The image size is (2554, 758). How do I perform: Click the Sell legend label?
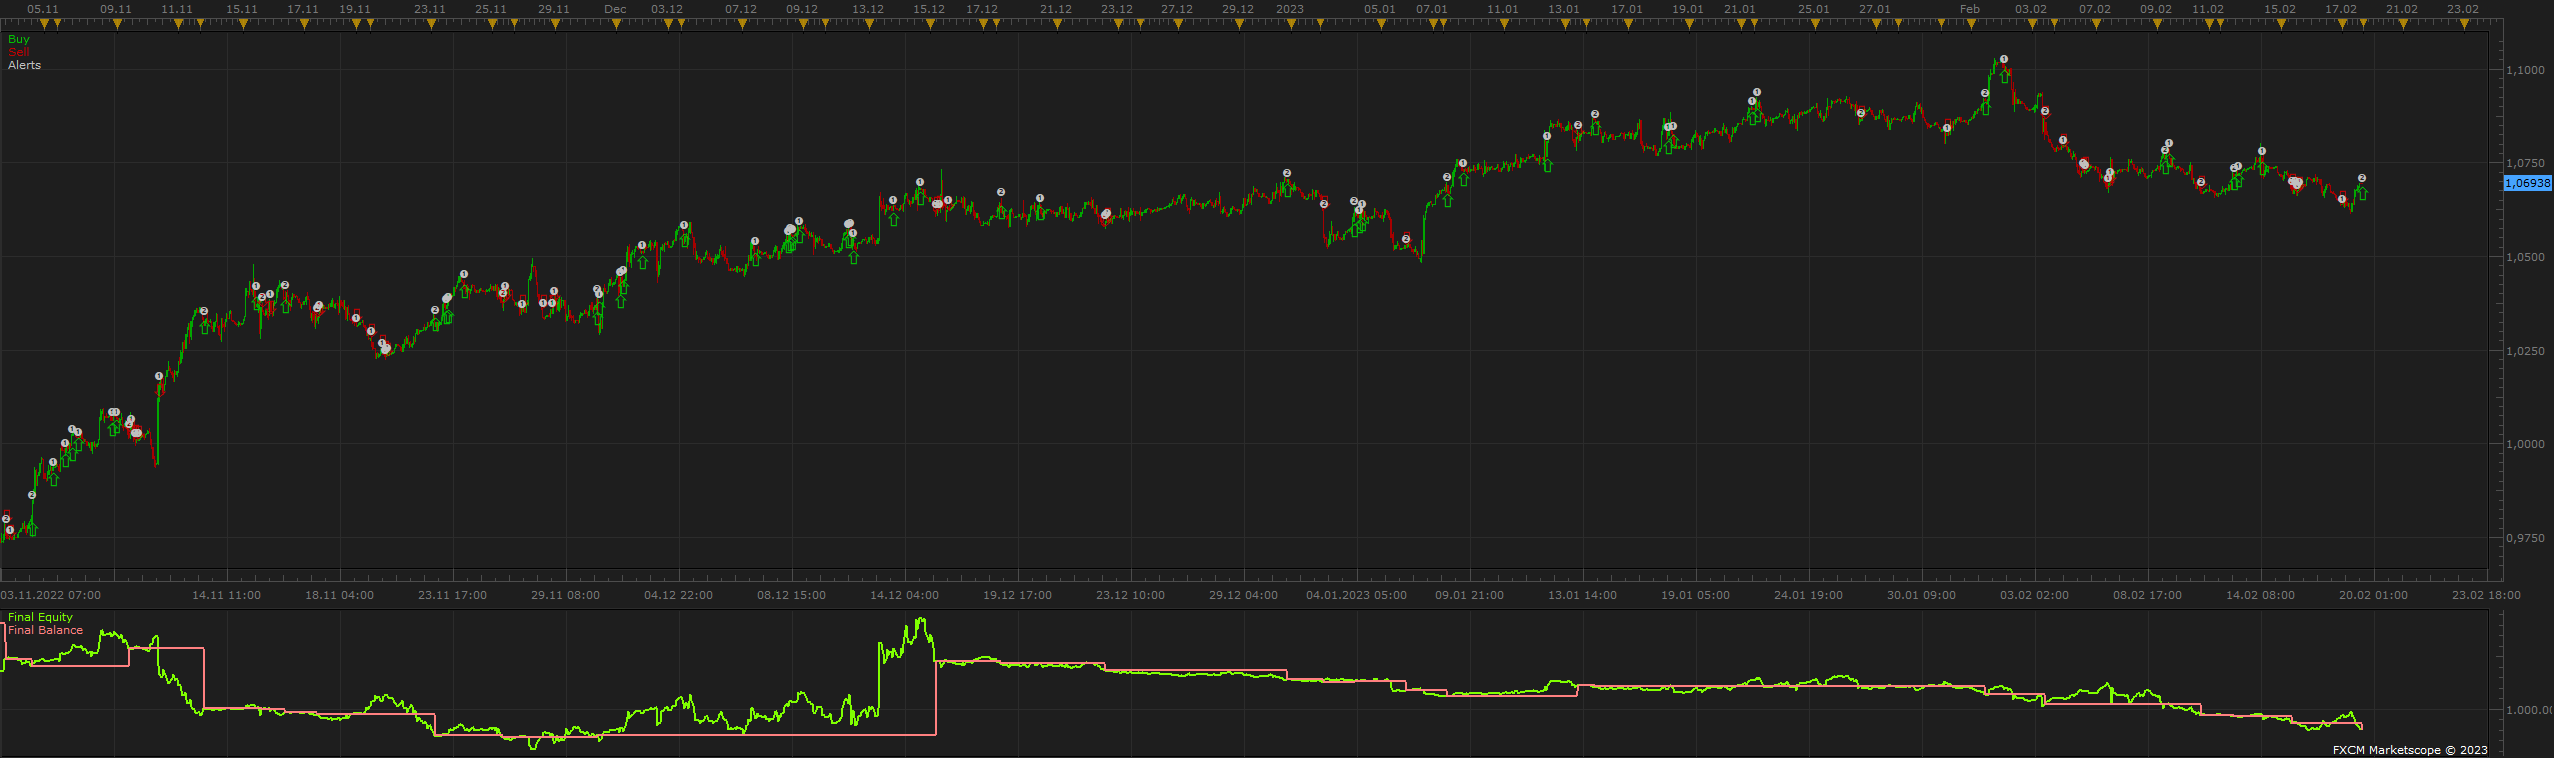point(19,52)
